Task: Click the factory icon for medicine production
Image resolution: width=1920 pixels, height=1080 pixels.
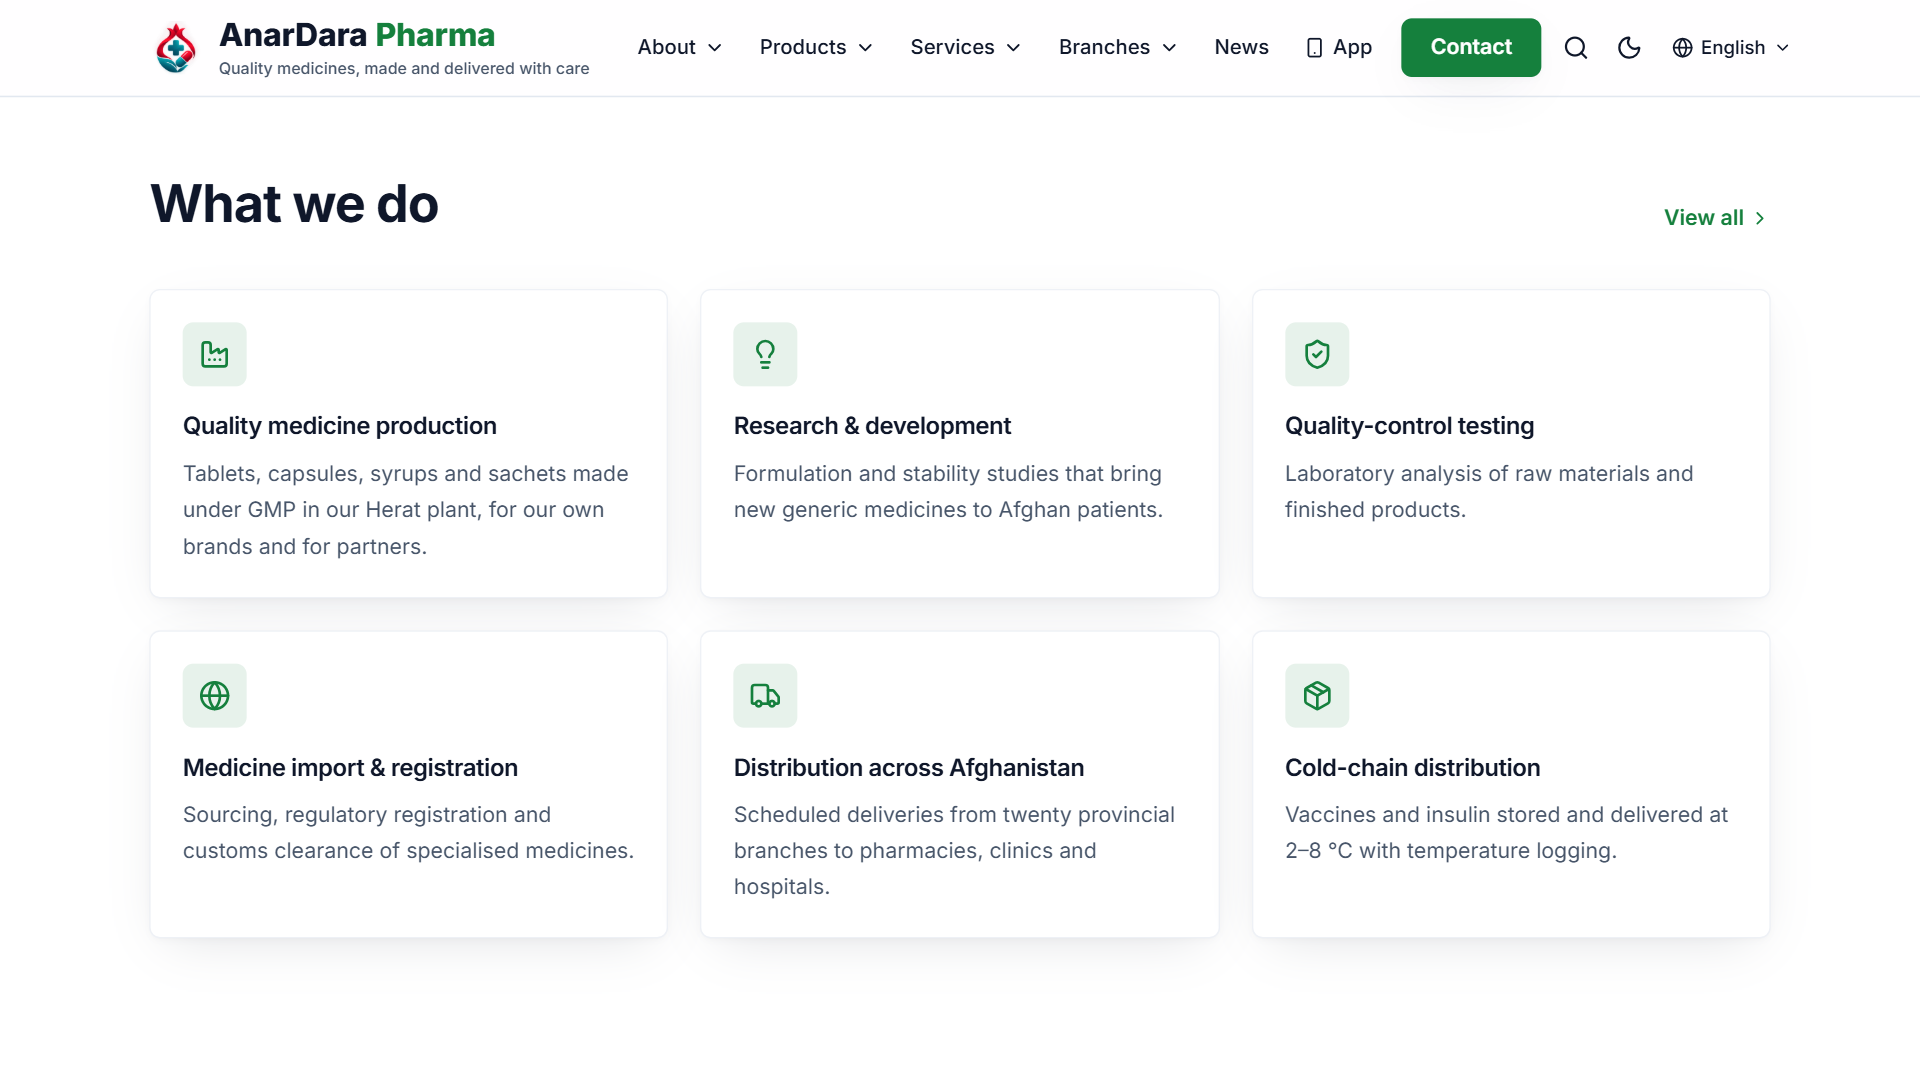Action: (x=214, y=354)
